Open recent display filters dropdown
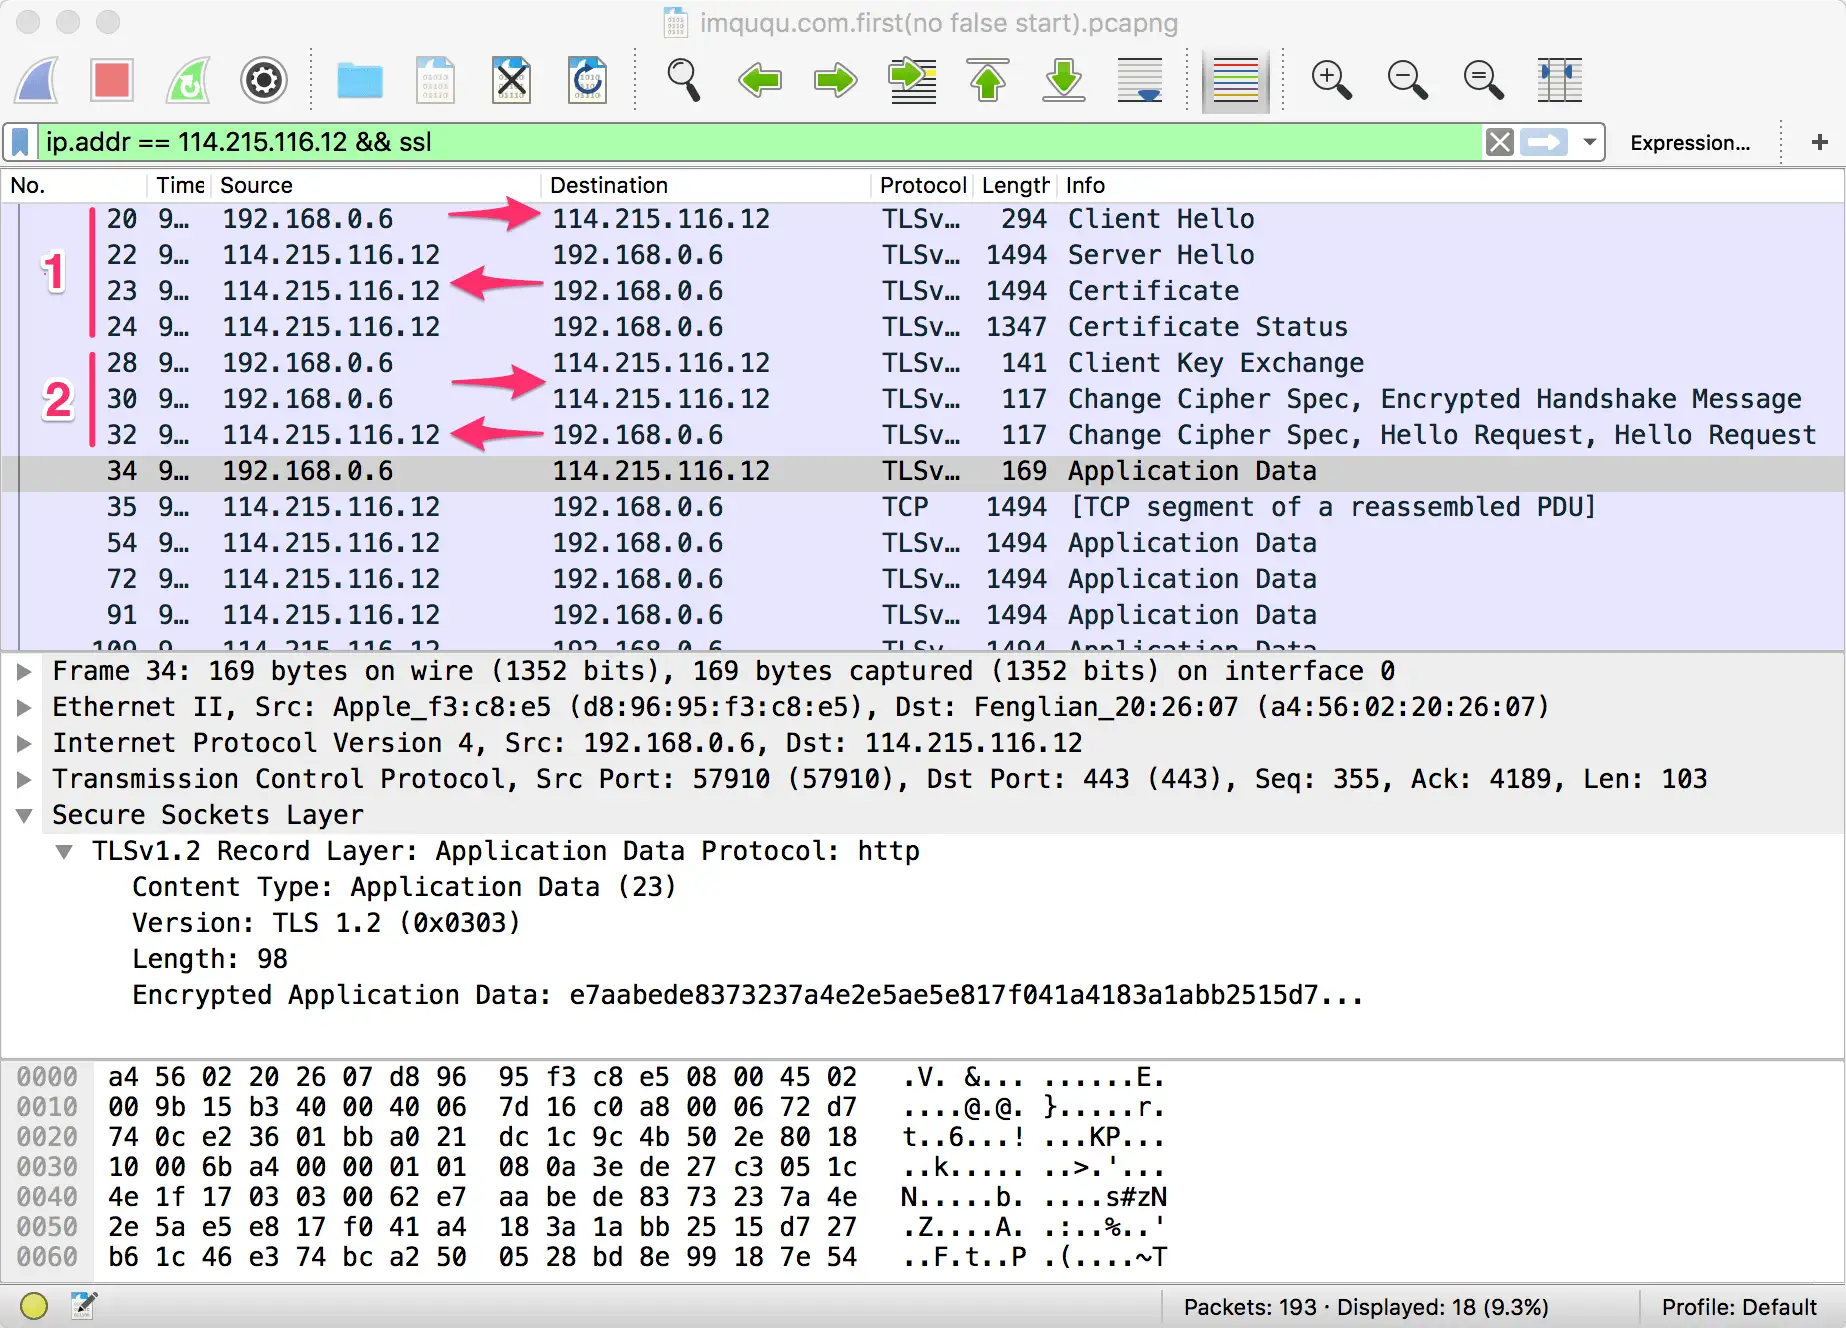 click(1589, 142)
